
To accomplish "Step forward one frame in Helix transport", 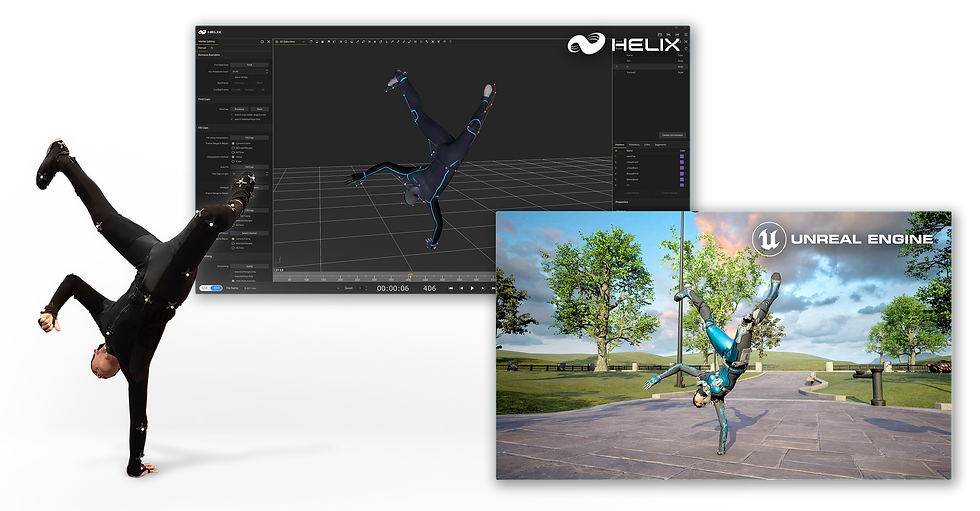I will [x=483, y=288].
